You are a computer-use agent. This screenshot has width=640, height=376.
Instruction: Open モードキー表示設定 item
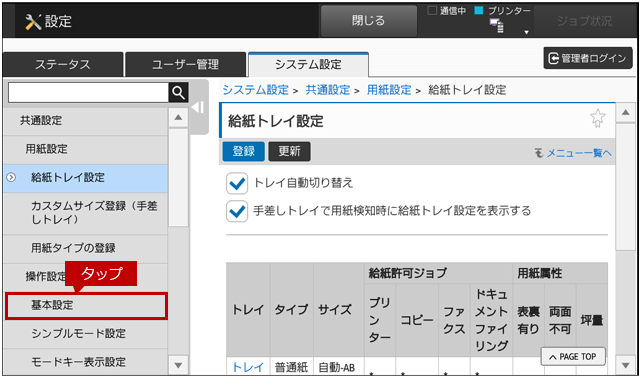[85, 362]
